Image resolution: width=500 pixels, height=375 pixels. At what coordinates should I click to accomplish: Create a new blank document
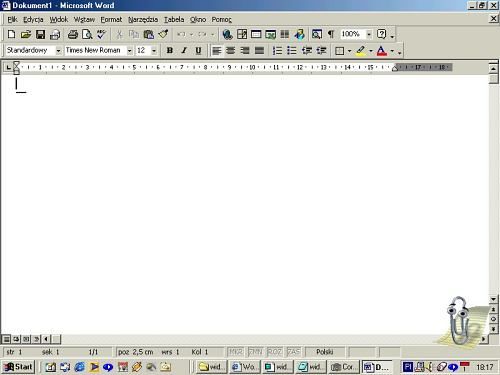11,34
